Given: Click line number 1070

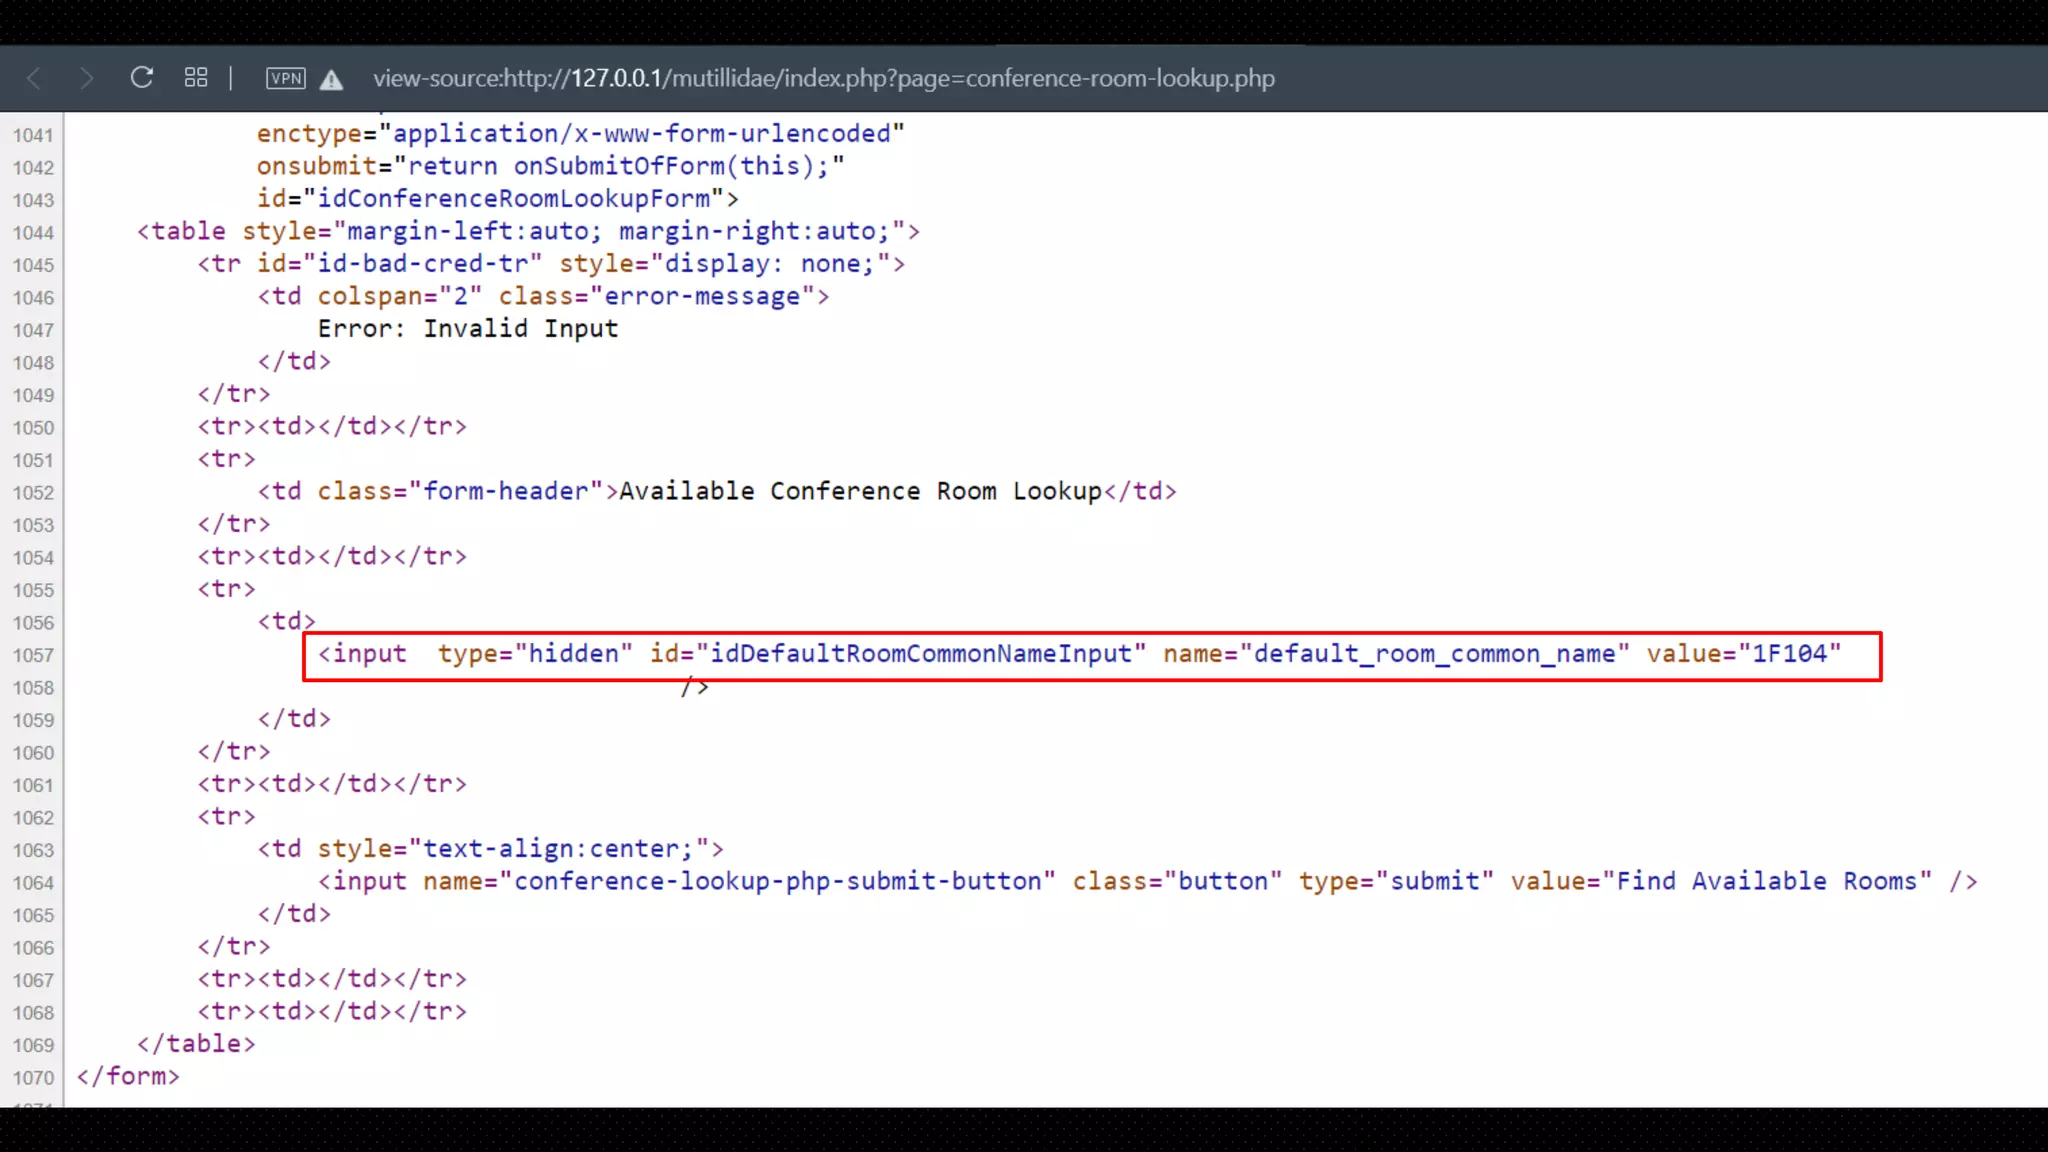Looking at the screenshot, I should [x=33, y=1078].
